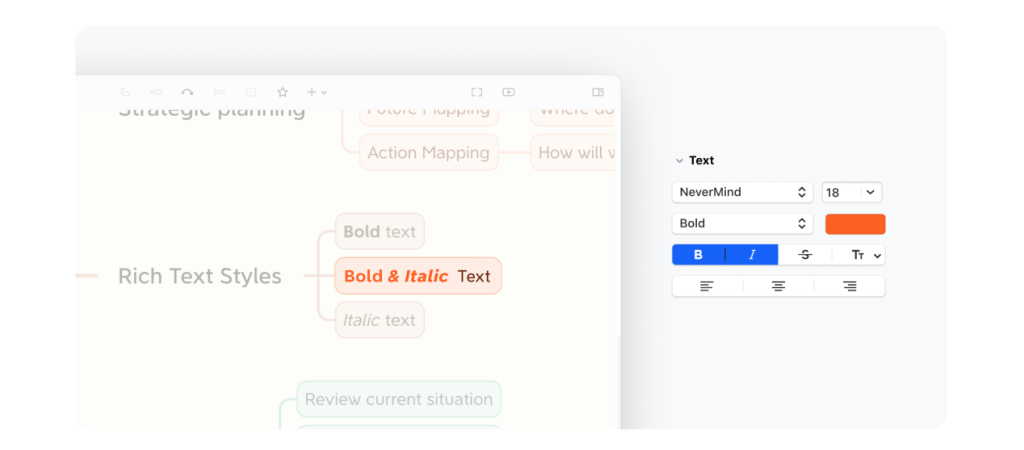1024x450 pixels.
Task: Select the Bold & Italic Text topic
Action: click(x=418, y=276)
